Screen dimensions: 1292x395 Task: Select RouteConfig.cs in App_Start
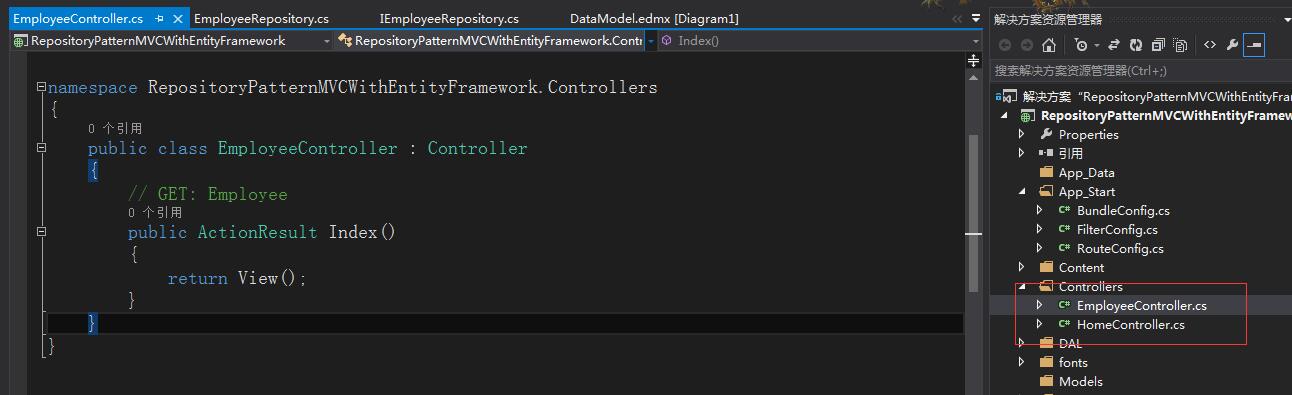(x=1120, y=248)
